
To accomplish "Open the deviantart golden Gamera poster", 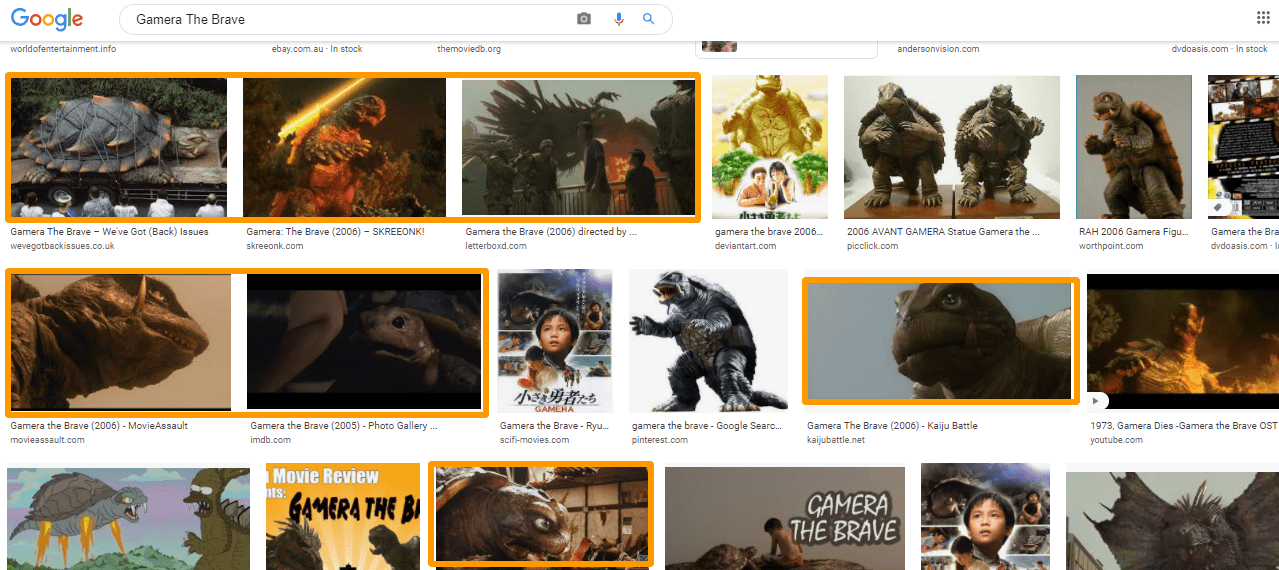I will (769, 147).
